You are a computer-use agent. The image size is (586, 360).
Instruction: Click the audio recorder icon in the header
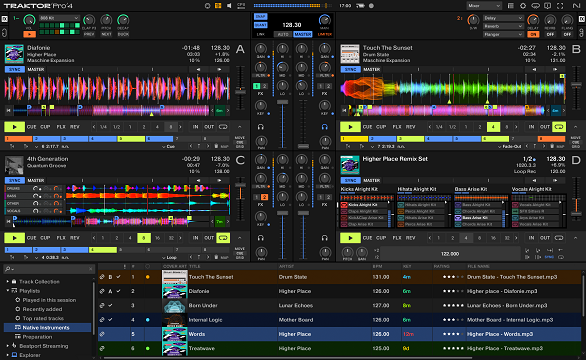371,6
